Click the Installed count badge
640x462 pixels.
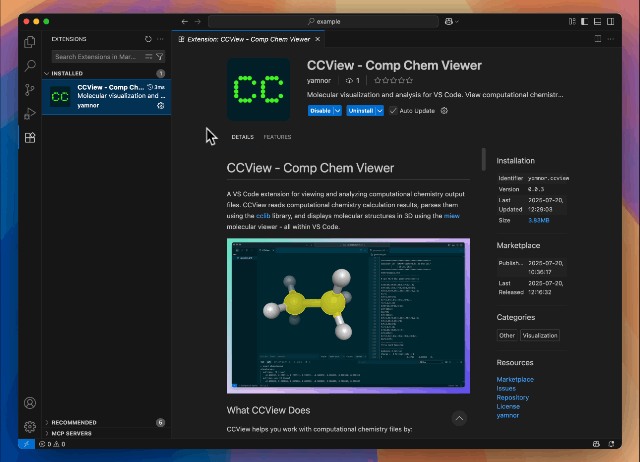(x=160, y=73)
